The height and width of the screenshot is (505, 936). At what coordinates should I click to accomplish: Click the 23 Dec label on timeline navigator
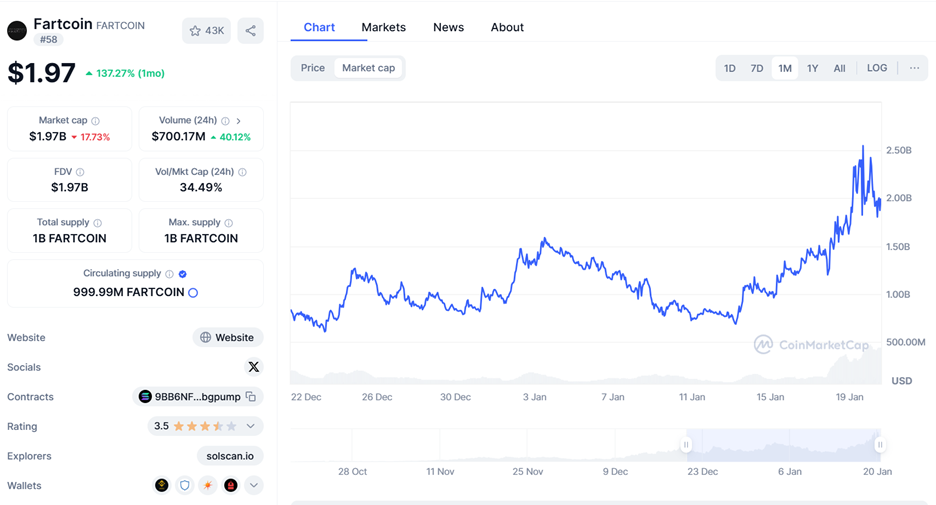pos(702,472)
